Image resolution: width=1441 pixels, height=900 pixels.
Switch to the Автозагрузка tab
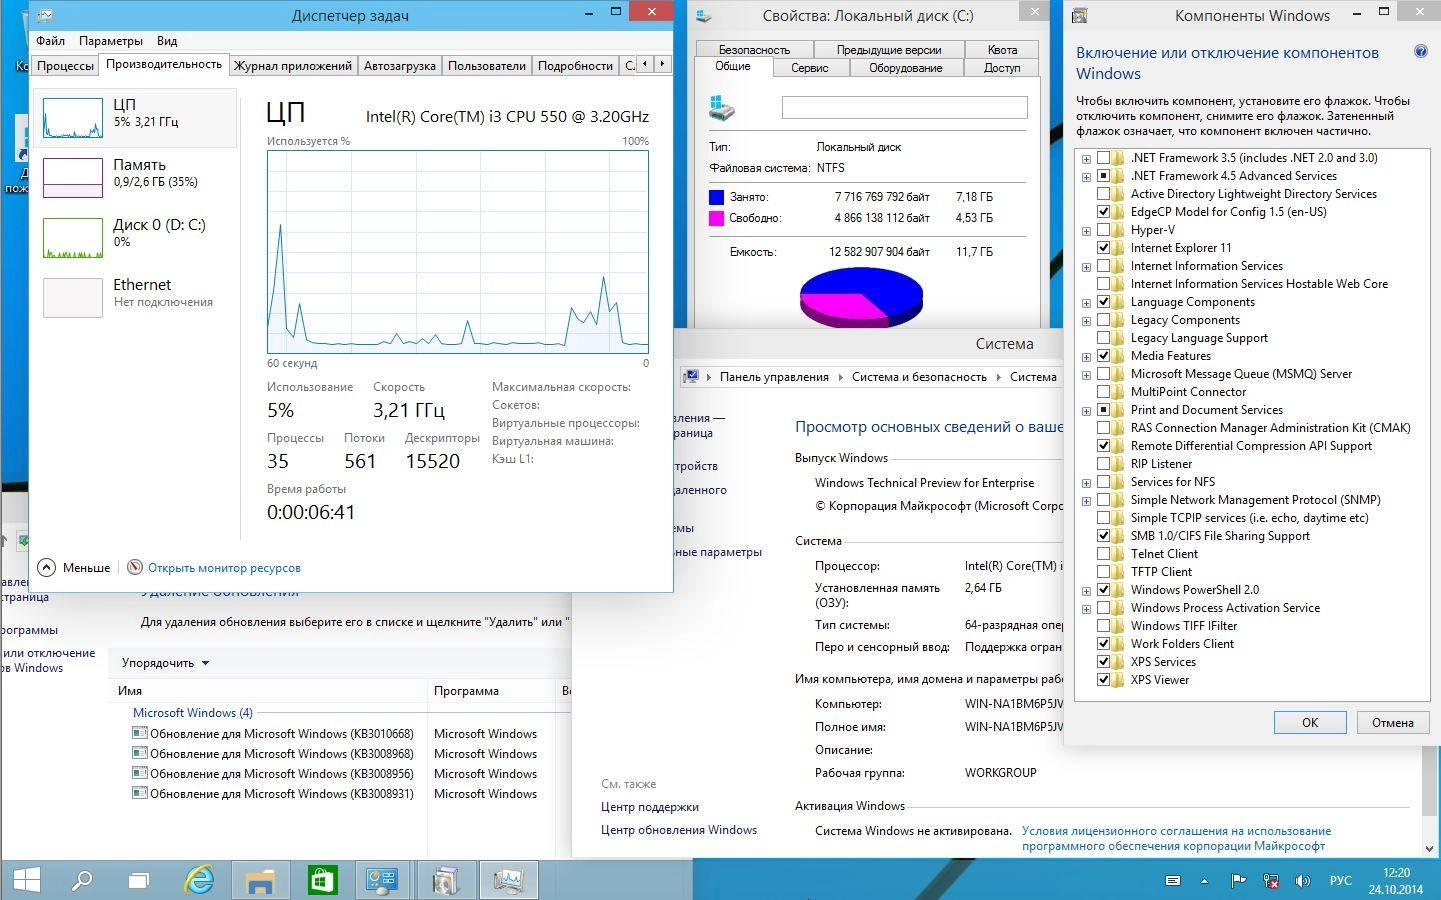pyautogui.click(x=399, y=66)
